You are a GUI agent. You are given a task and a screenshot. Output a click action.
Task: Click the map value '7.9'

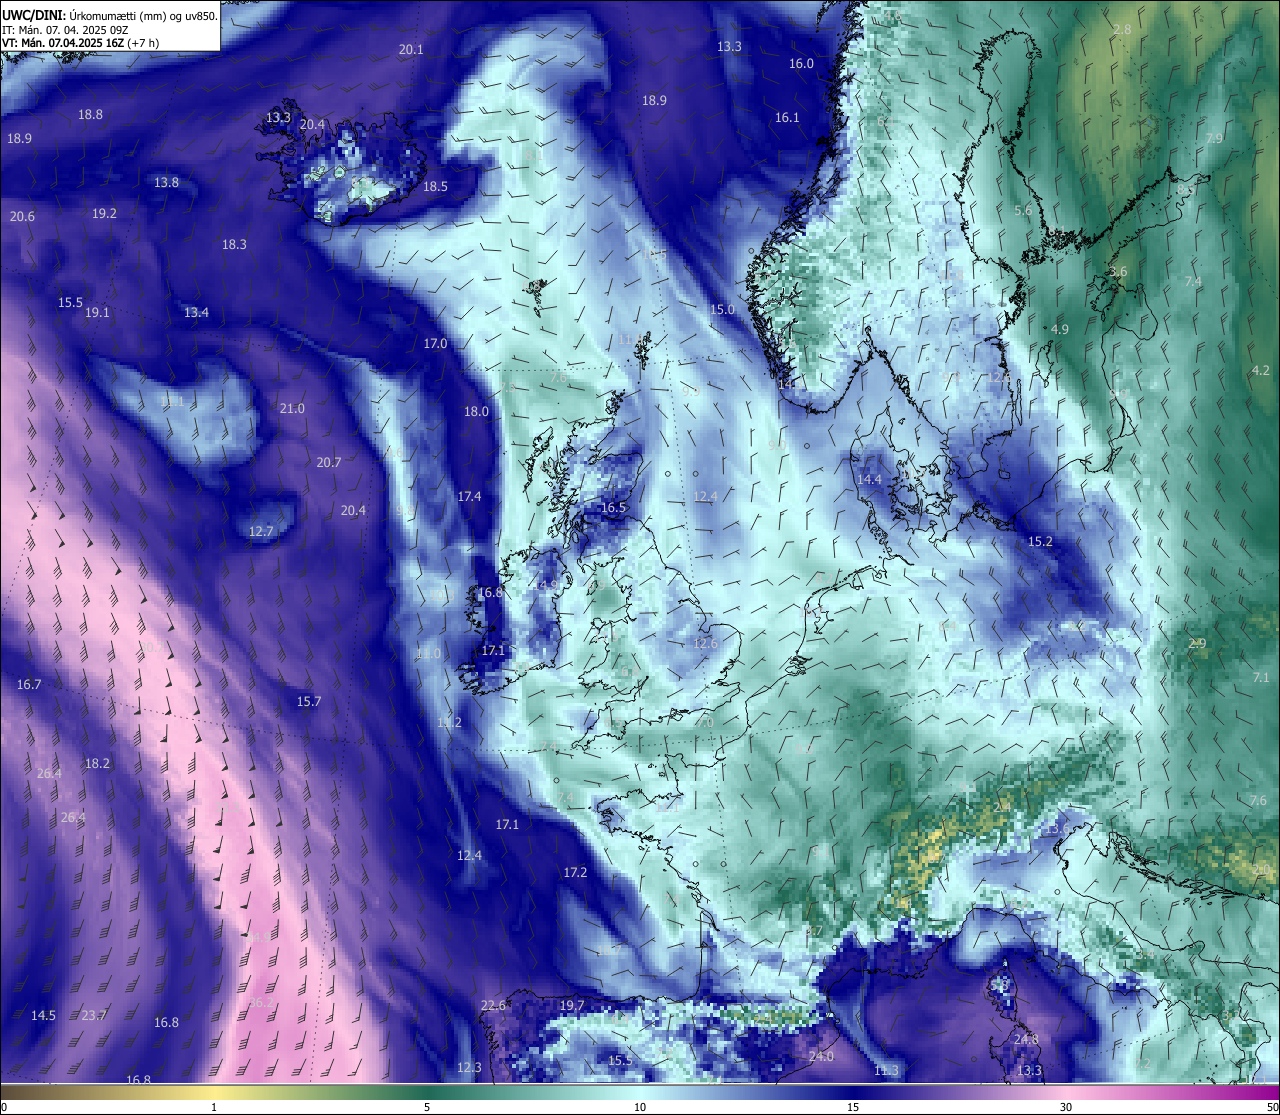click(1214, 139)
